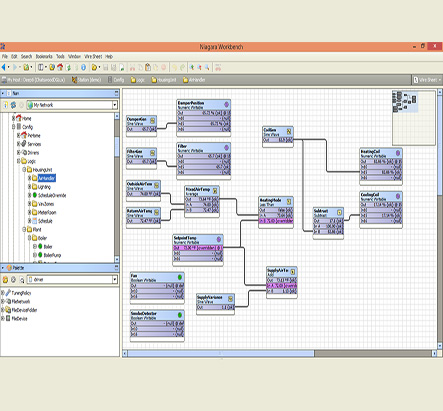
Task: Click the Station (demo) breadcrumb
Action: point(86,80)
